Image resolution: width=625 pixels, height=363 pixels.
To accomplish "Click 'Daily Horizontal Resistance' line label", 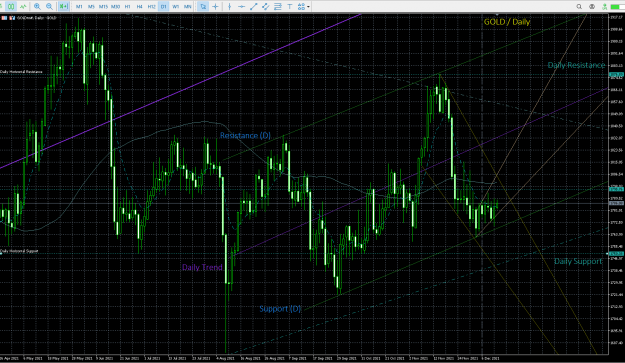I will [x=21, y=72].
